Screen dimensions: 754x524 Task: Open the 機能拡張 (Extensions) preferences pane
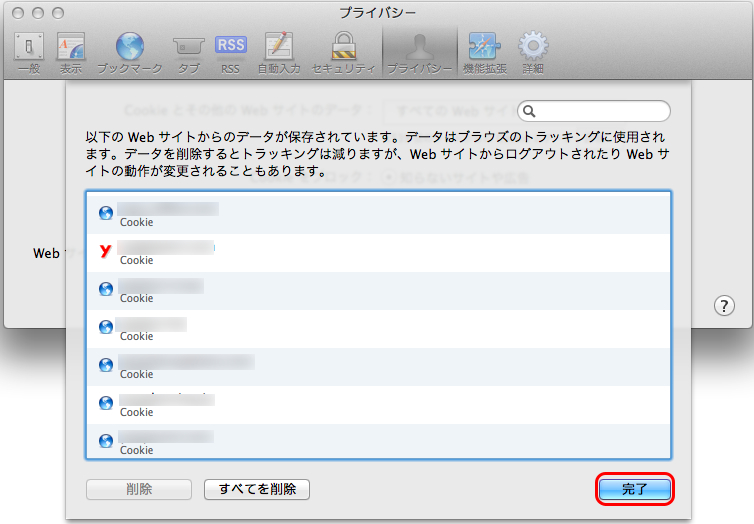tap(485, 52)
